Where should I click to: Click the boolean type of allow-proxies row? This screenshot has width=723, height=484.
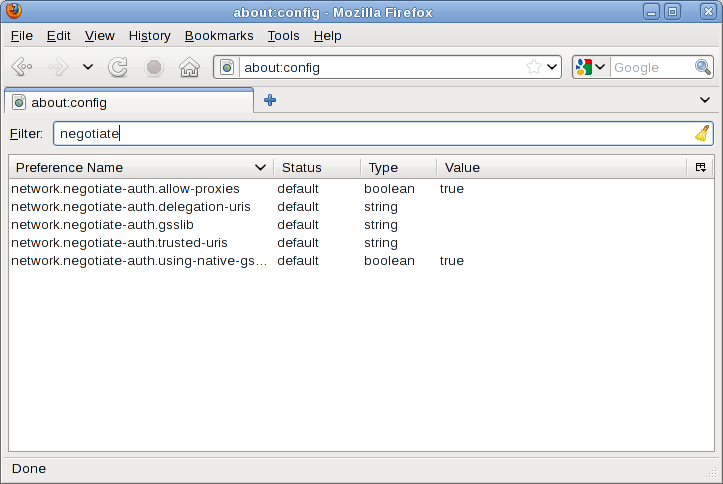point(389,189)
